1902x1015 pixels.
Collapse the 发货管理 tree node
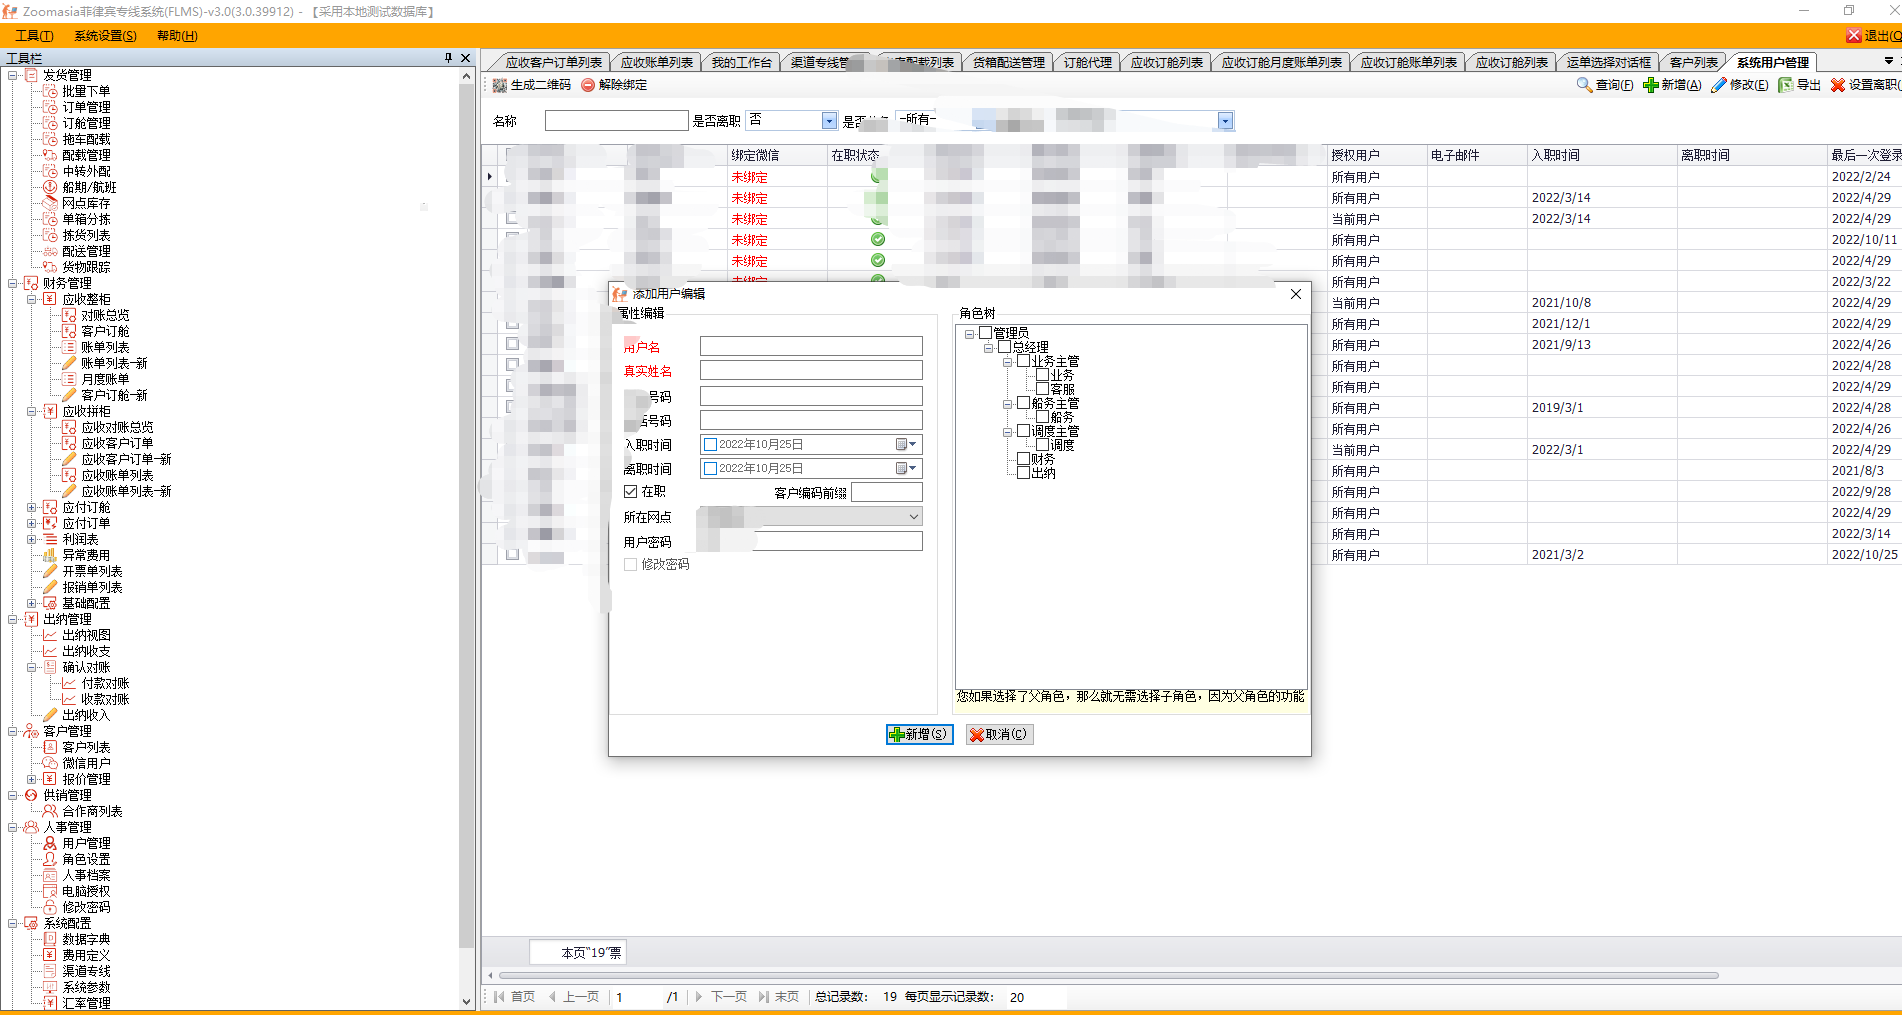coord(13,75)
